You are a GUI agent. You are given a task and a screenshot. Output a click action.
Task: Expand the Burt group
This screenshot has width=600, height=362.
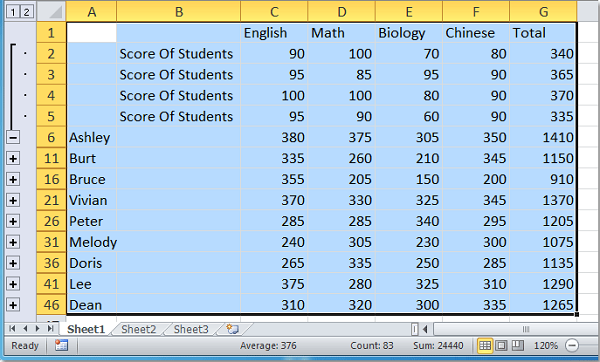(13, 158)
